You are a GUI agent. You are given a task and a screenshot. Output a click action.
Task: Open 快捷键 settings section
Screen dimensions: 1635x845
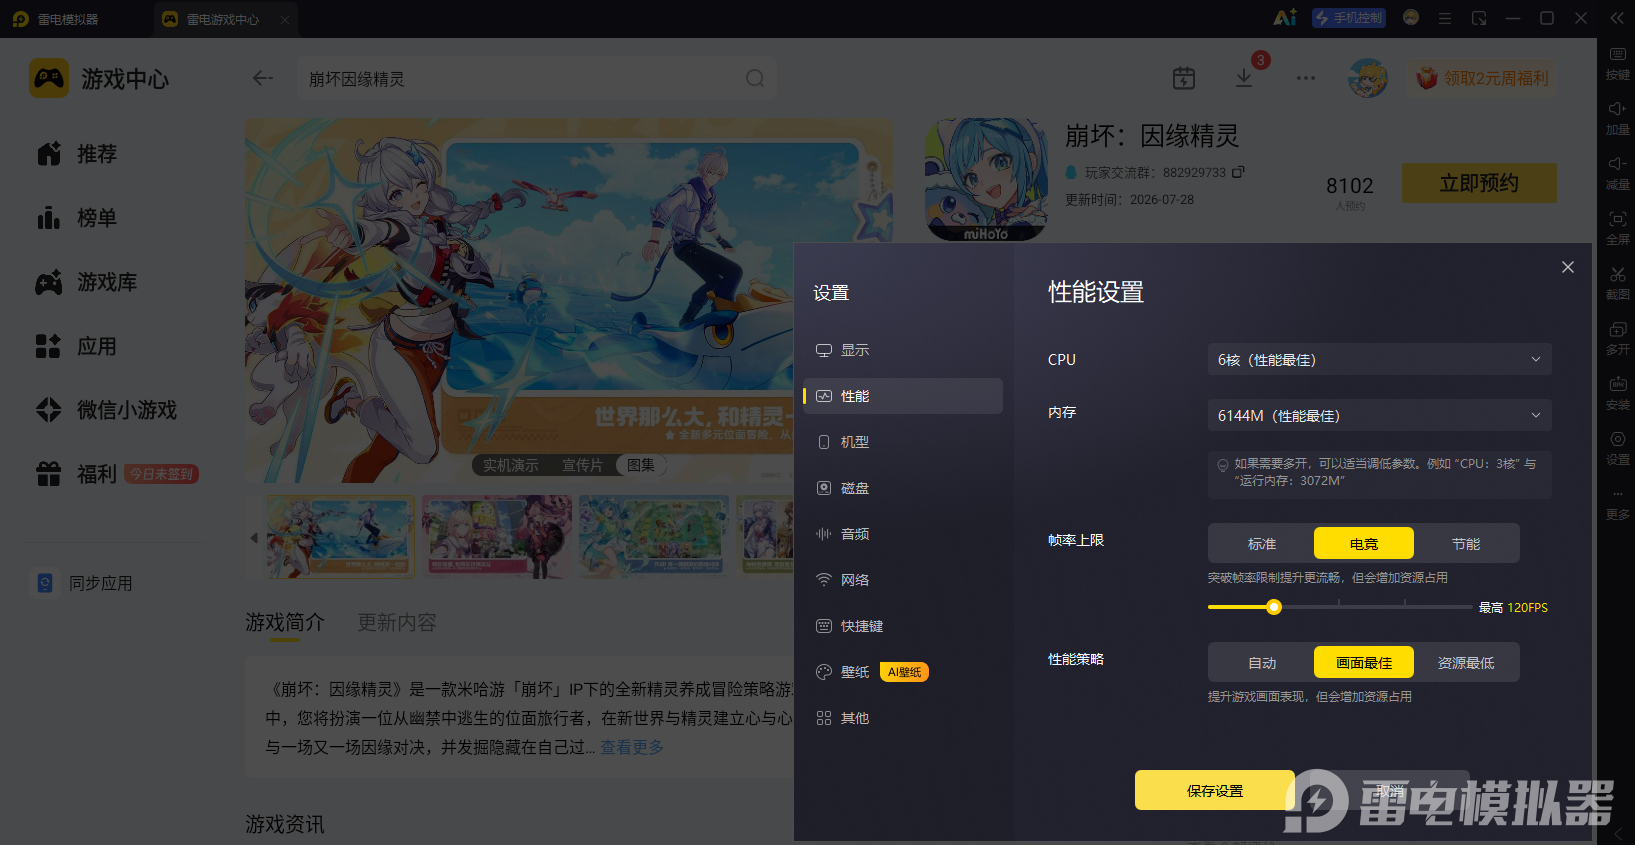pyautogui.click(x=903, y=626)
